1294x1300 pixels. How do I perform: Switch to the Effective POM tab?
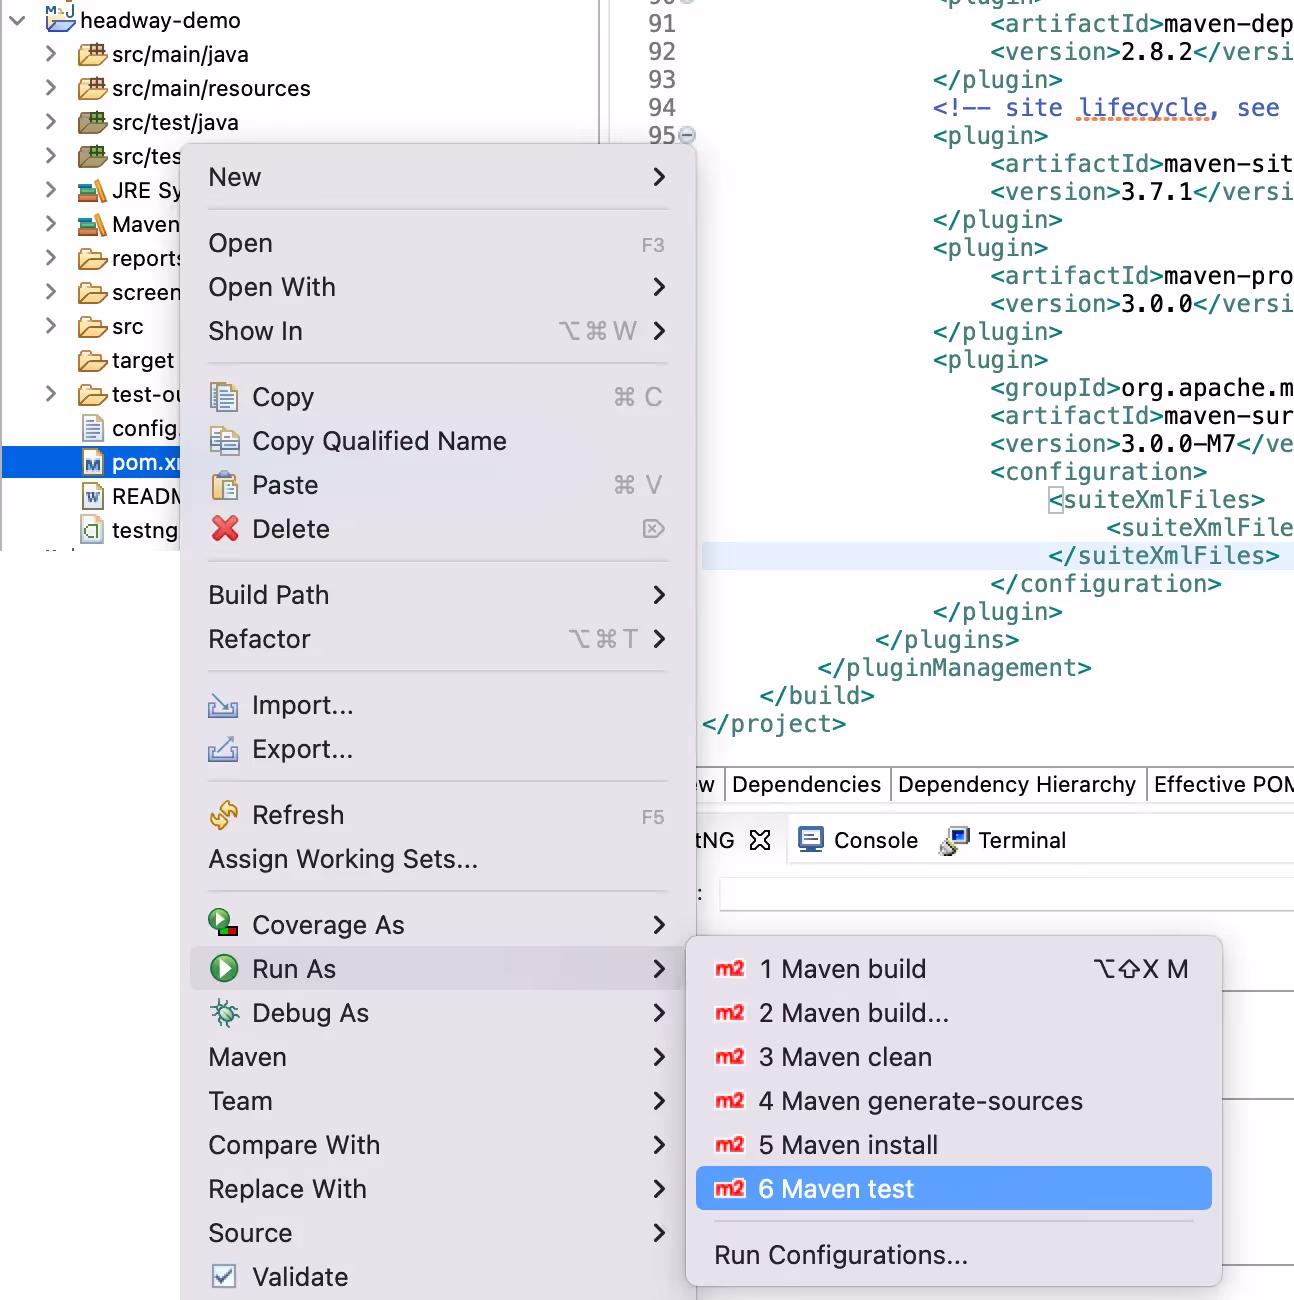click(1222, 784)
